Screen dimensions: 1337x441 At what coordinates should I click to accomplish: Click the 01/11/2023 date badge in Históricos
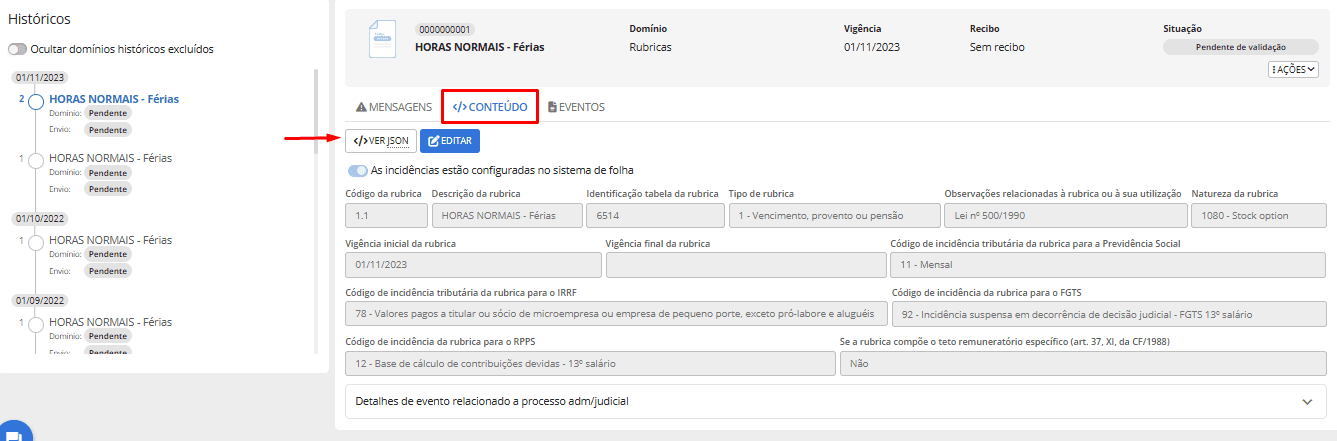pos(40,77)
